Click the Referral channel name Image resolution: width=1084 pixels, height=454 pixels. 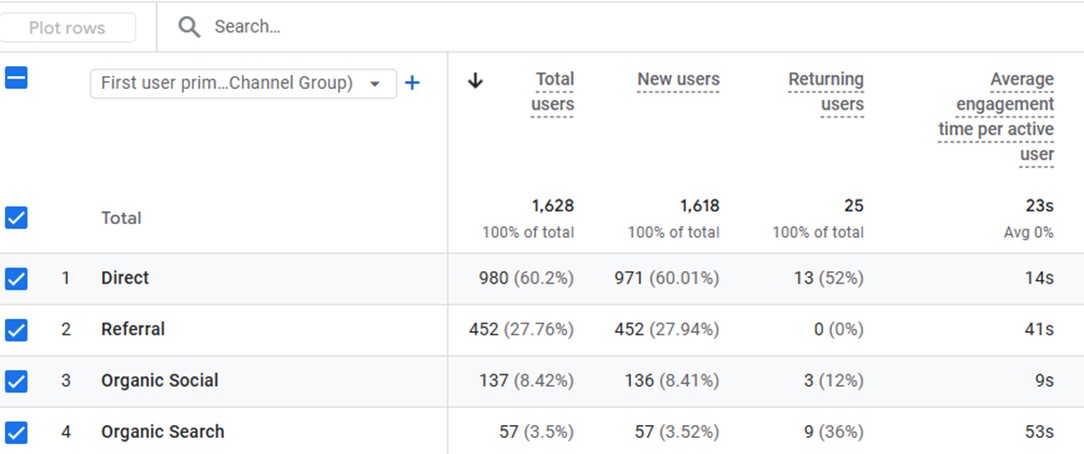pos(133,329)
